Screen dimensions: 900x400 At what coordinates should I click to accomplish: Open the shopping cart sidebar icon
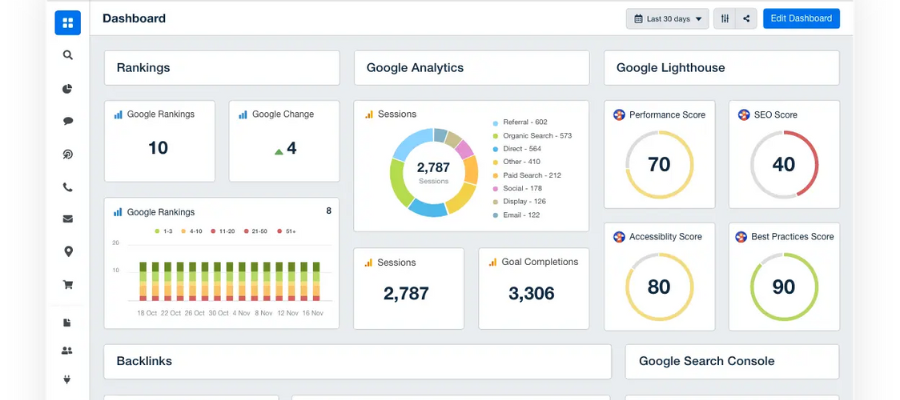68,285
